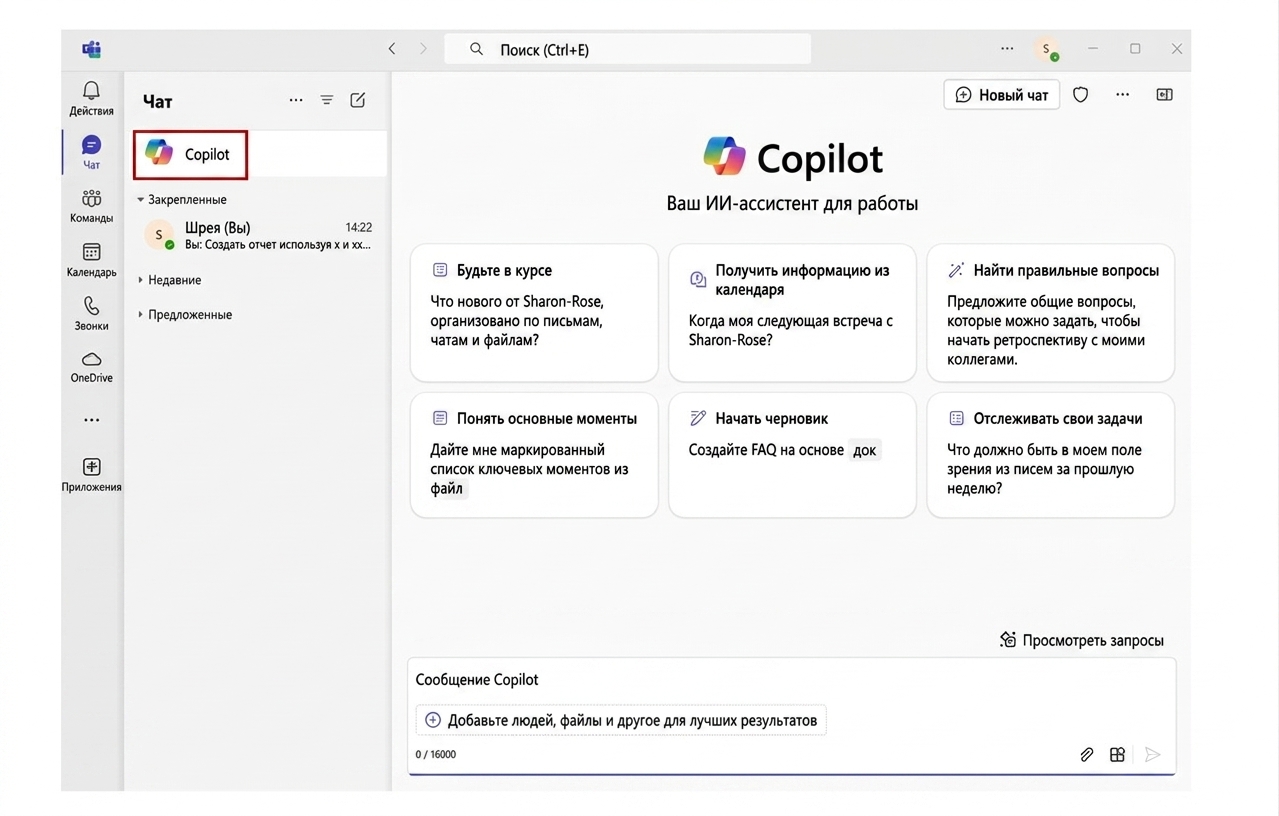Click the filter chats icon
This screenshot has width=1279, height=816.
(327, 100)
